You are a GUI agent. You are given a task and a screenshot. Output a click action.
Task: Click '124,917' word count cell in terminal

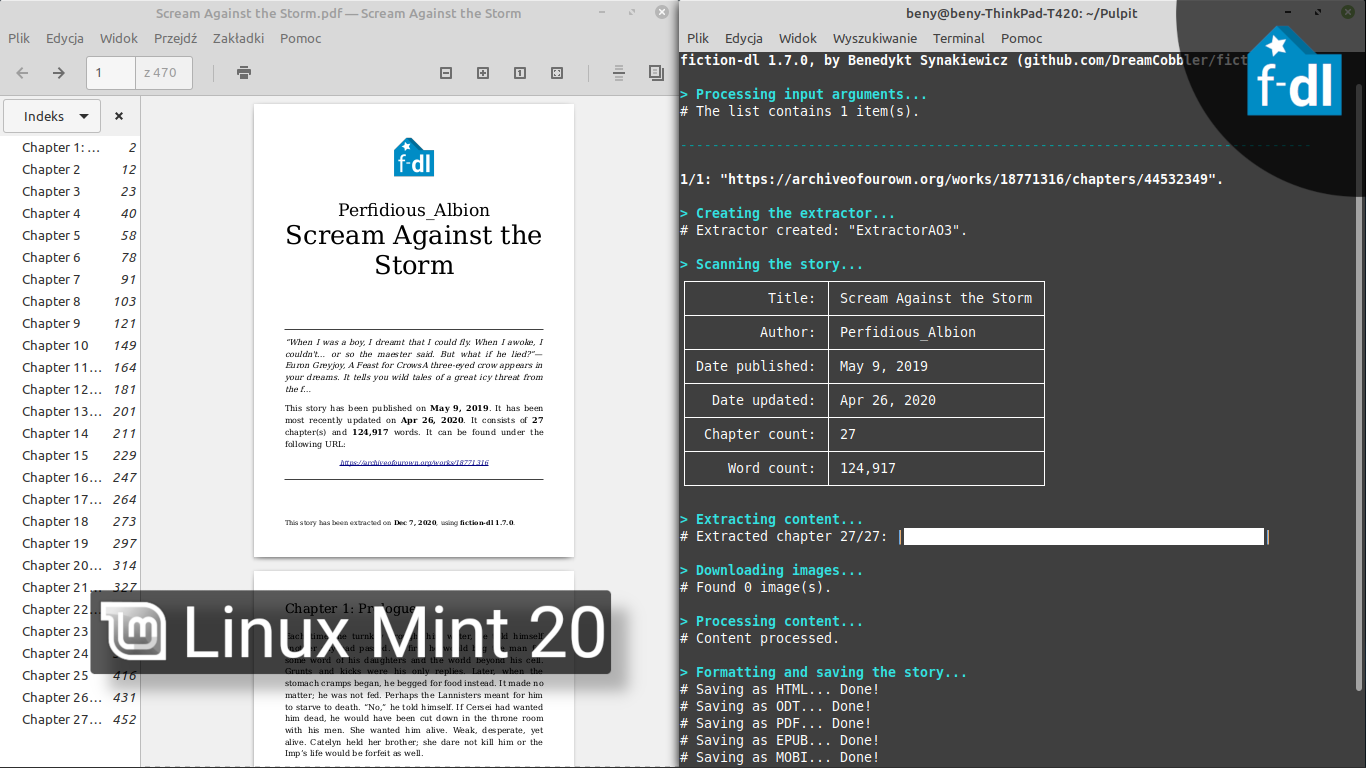click(936, 468)
